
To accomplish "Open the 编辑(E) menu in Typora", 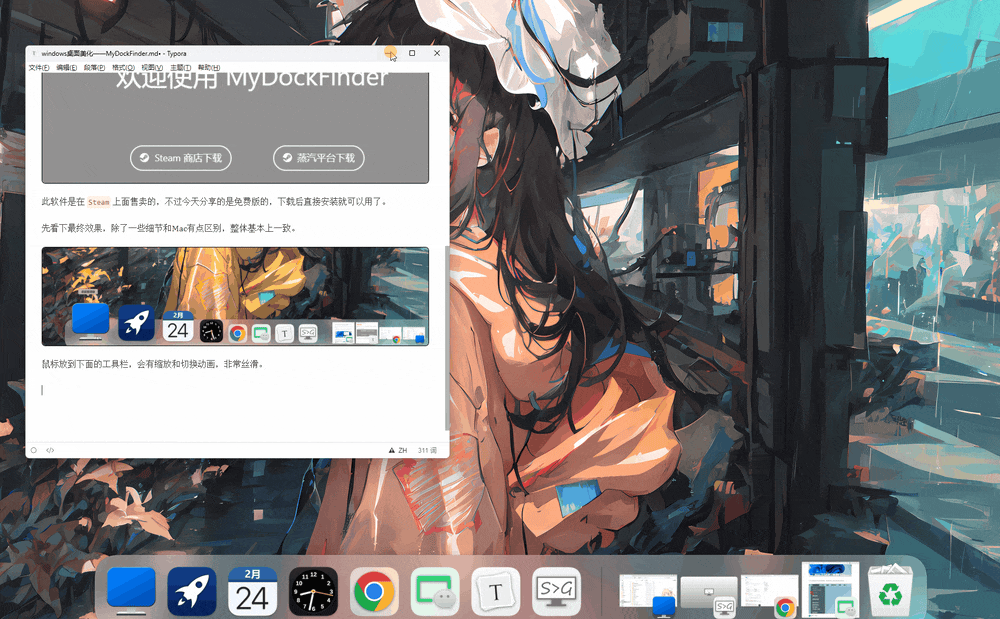I will pos(66,68).
